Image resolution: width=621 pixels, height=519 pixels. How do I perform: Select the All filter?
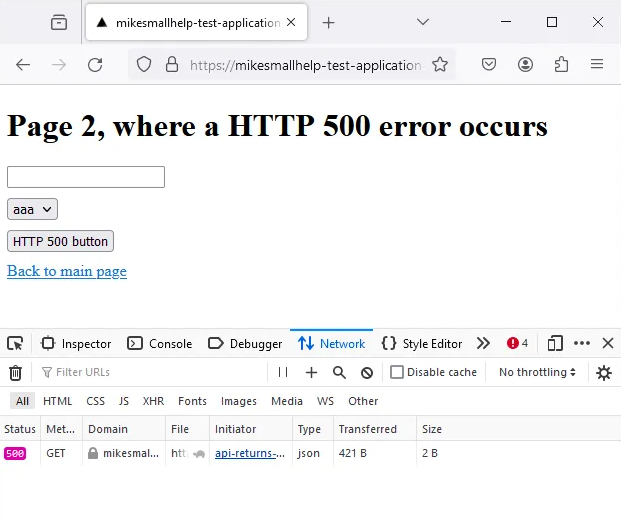point(22,401)
